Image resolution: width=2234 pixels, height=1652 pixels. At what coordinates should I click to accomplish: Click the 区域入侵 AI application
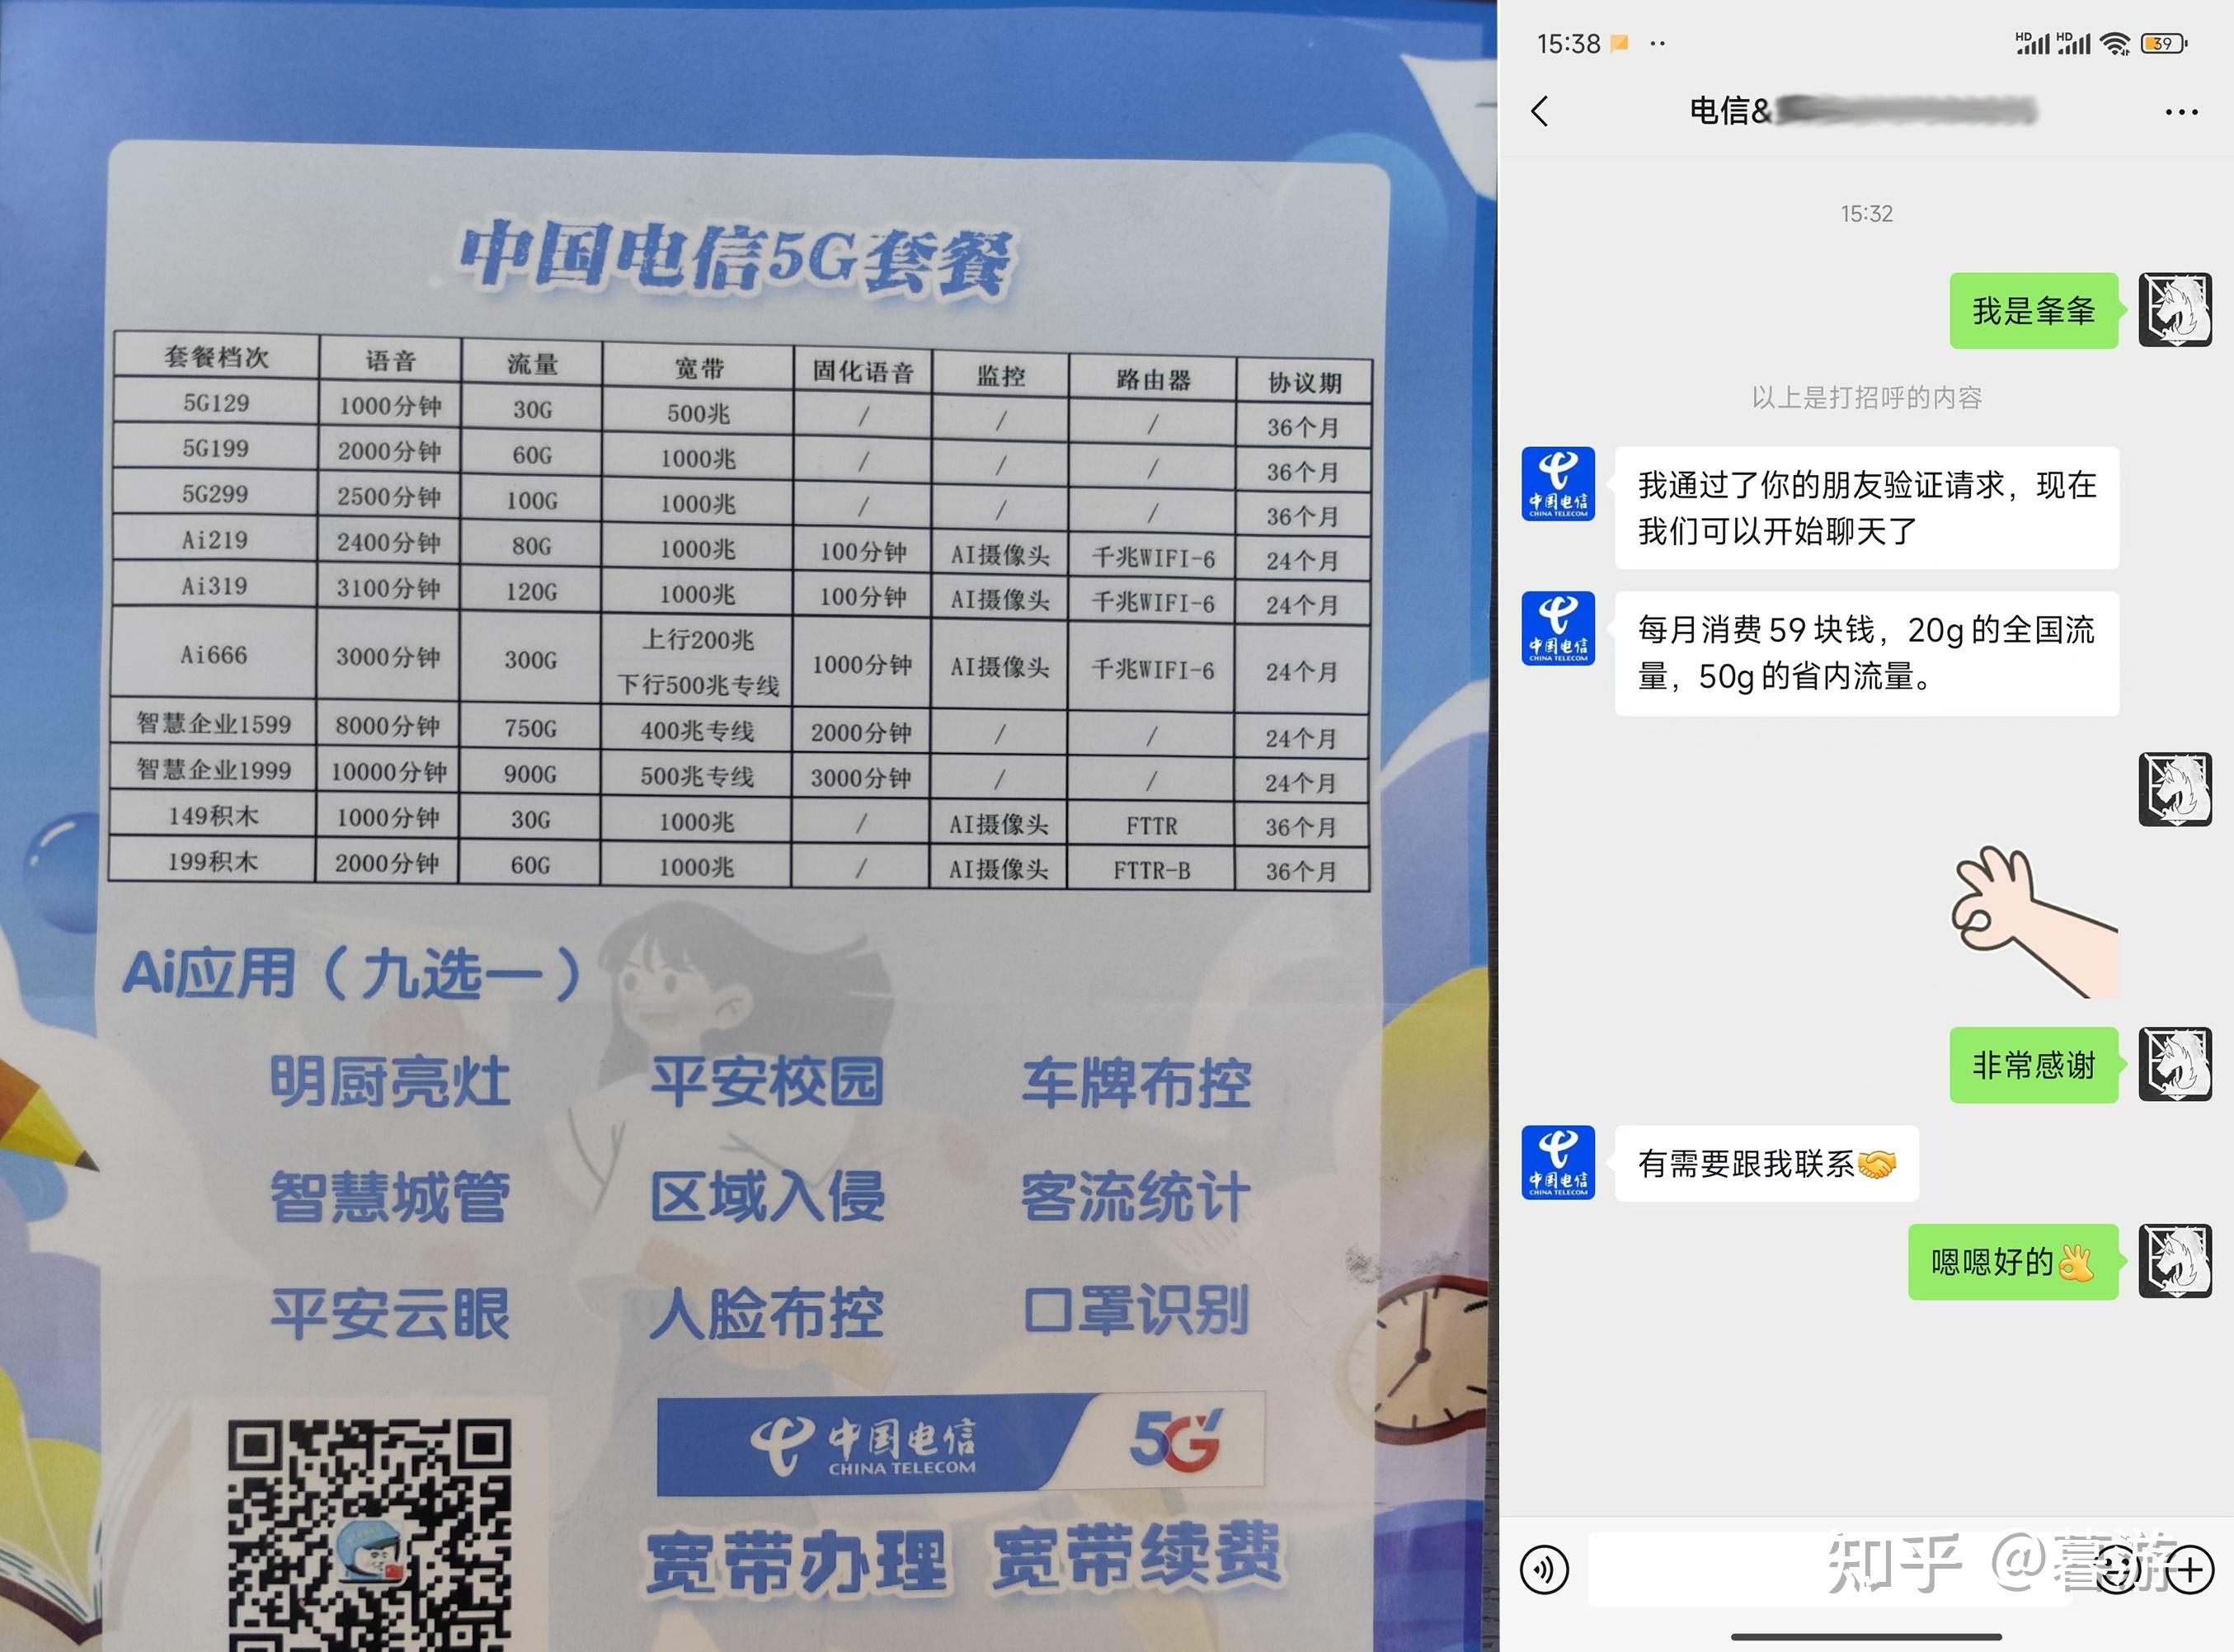tap(767, 1197)
